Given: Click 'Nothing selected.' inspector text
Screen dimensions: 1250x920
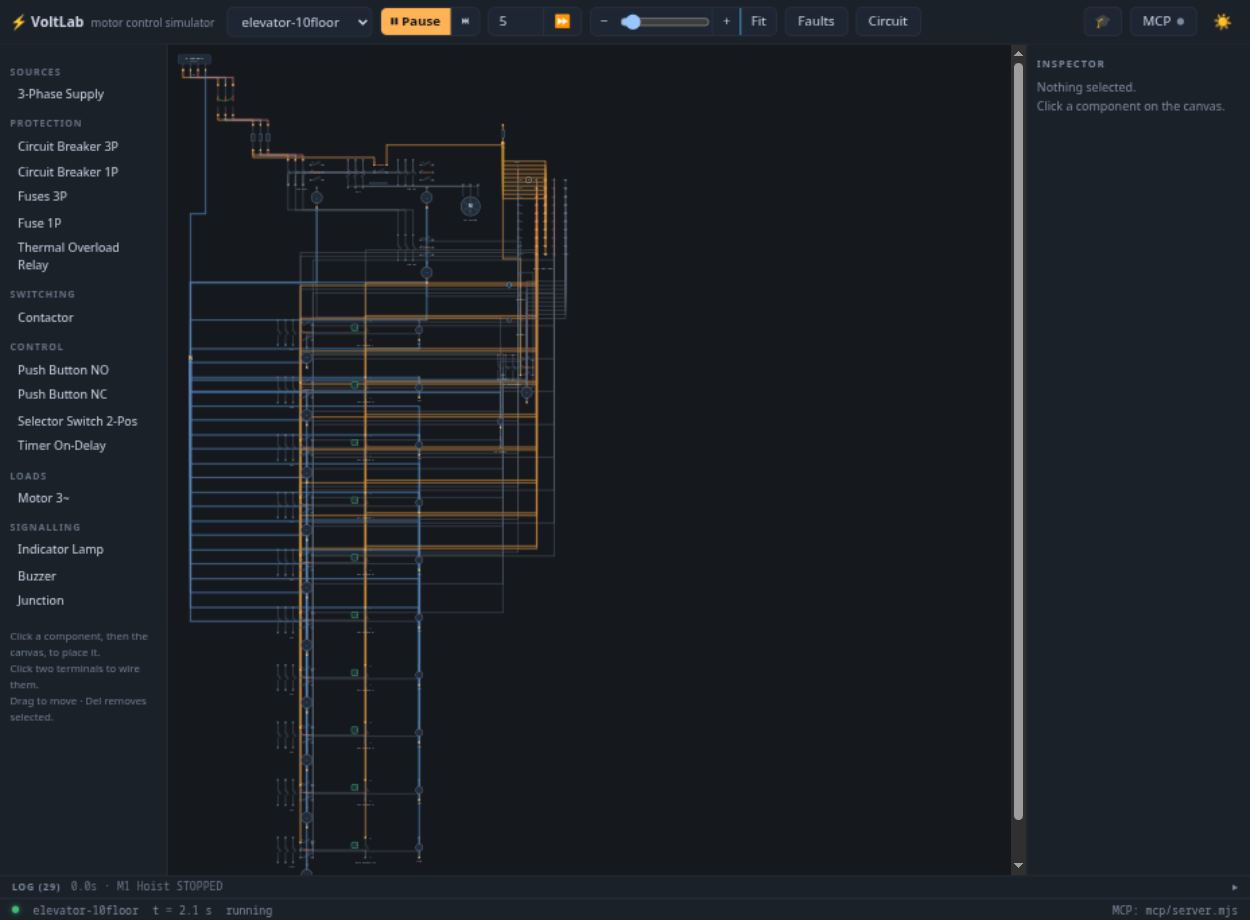Looking at the screenshot, I should click(1086, 87).
